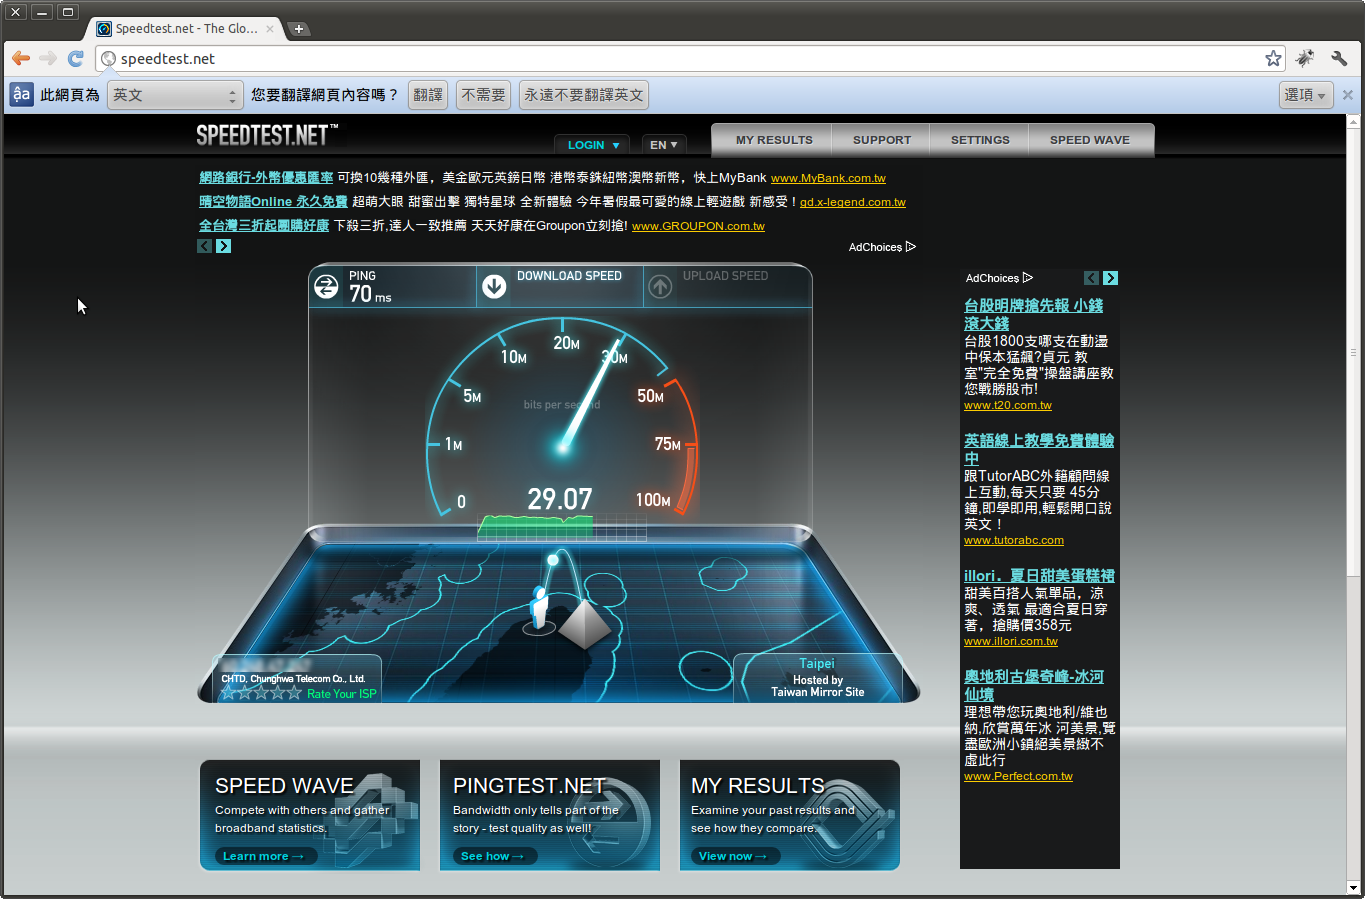Click the browser back arrow
Viewport: 1365px width, 899px height.
point(21,58)
